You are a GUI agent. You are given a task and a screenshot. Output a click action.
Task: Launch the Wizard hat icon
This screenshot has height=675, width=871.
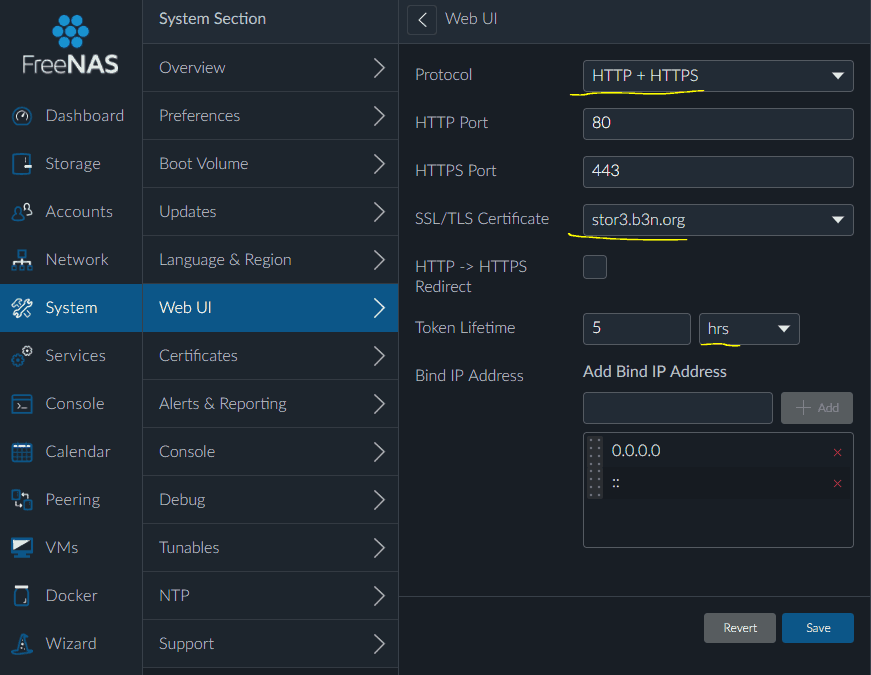pos(22,644)
